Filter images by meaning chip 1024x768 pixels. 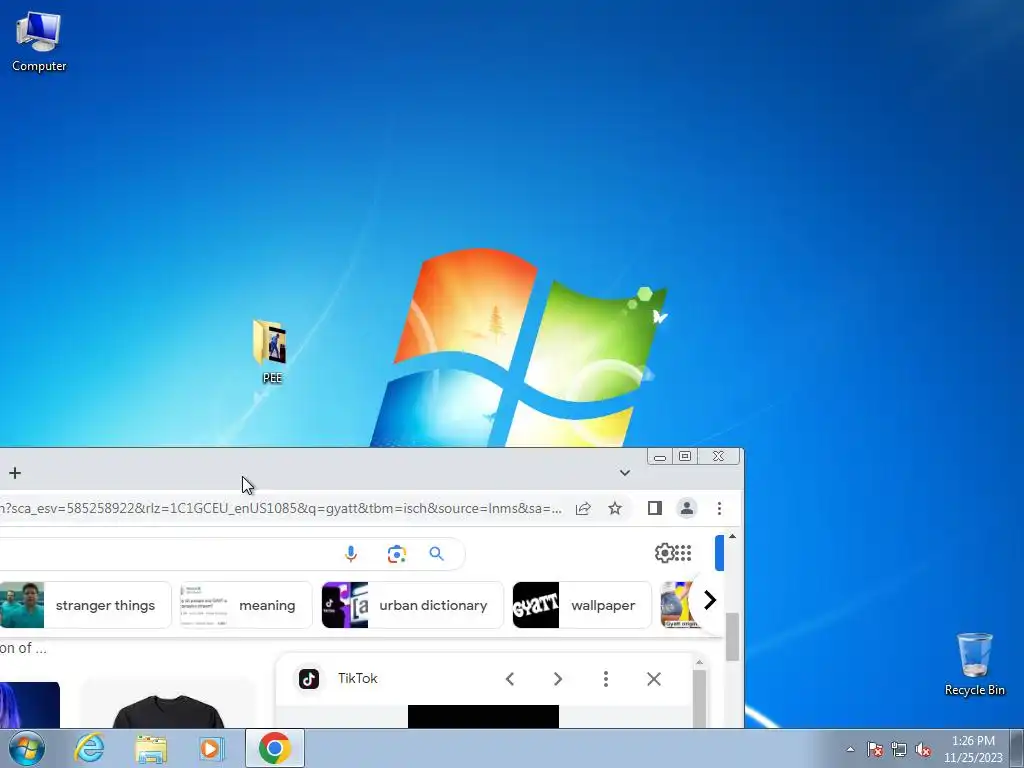246,605
